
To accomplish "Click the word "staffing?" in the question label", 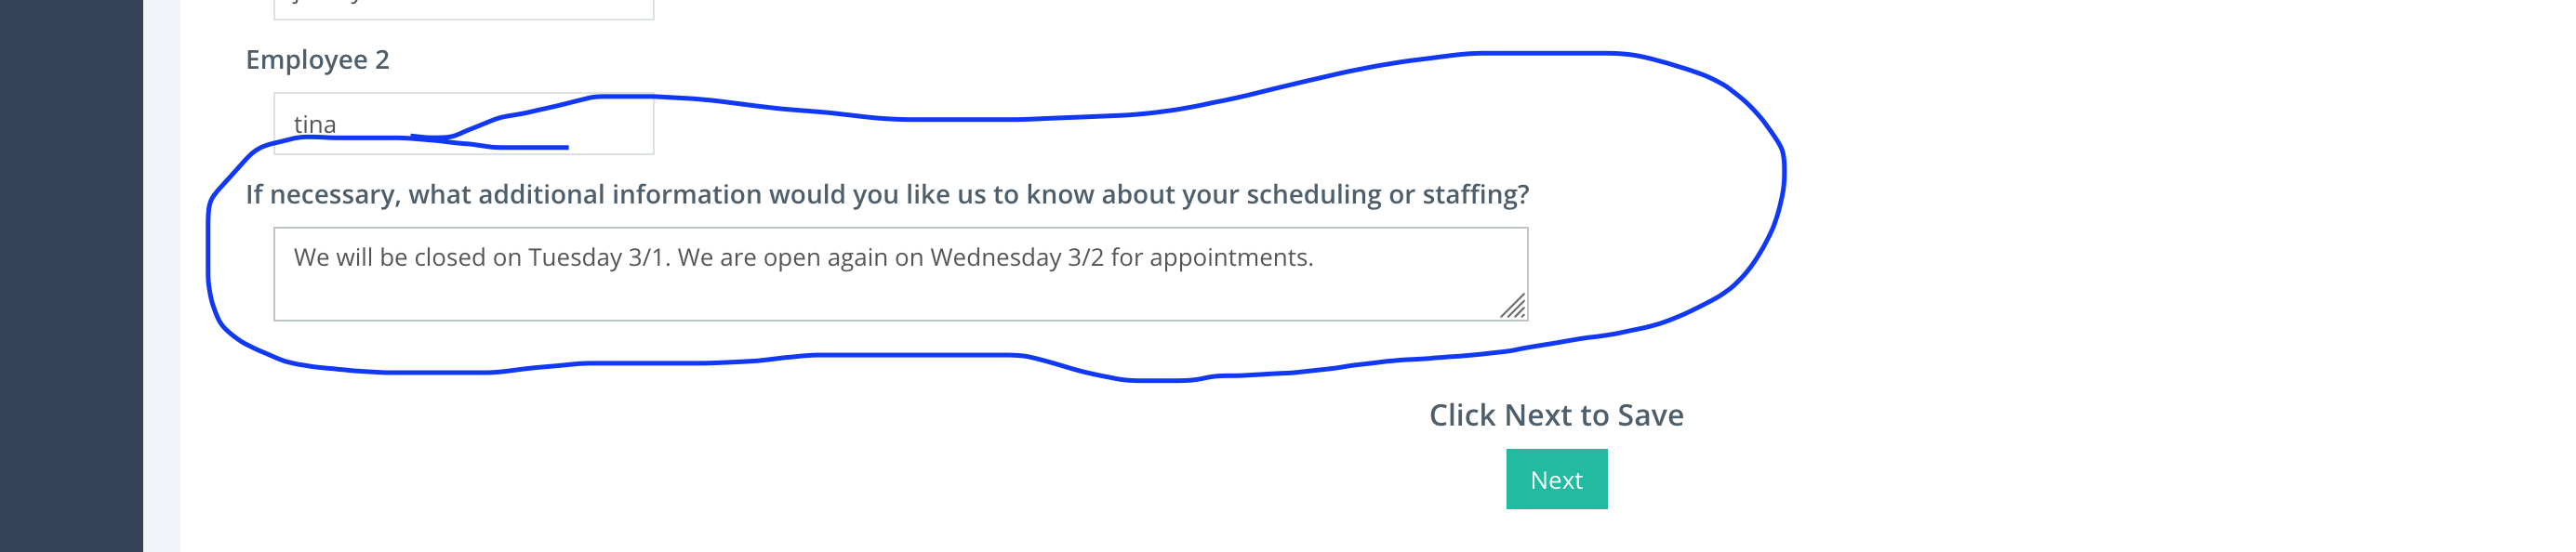I will (x=1476, y=194).
